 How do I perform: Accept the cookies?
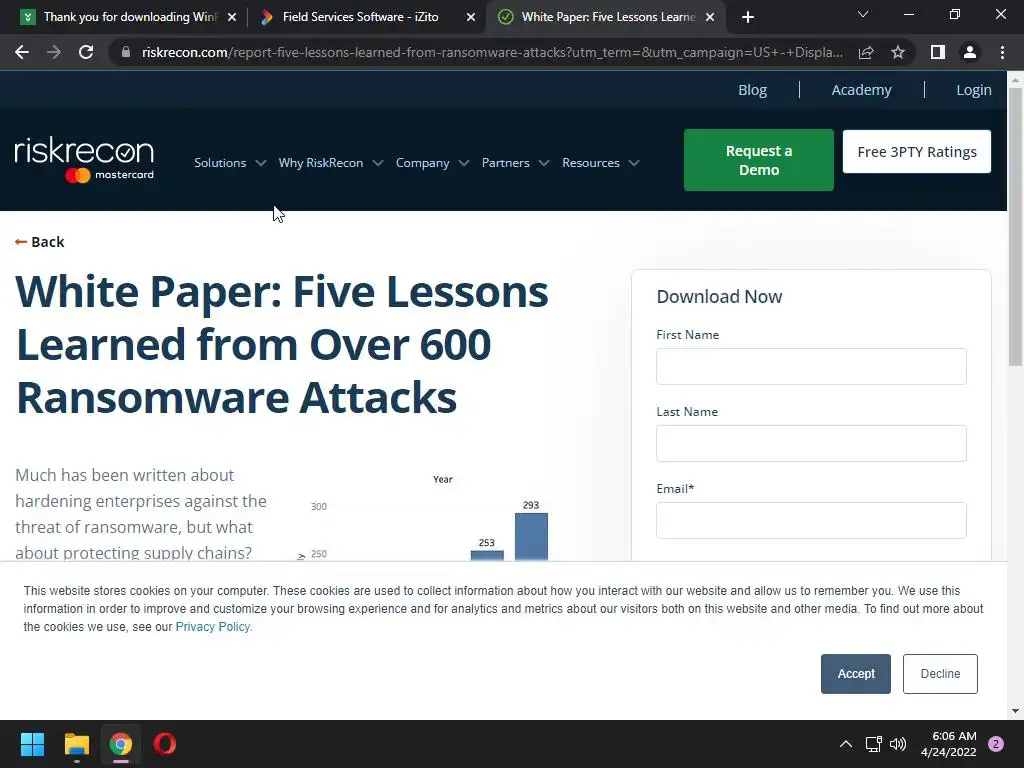pyautogui.click(x=856, y=674)
